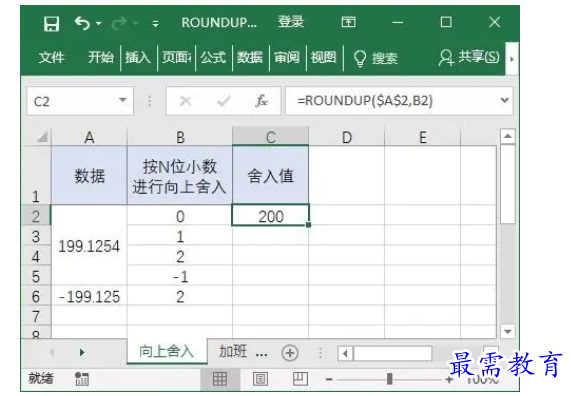
Task: Switch to Page Layout view
Action: [x=260, y=379]
